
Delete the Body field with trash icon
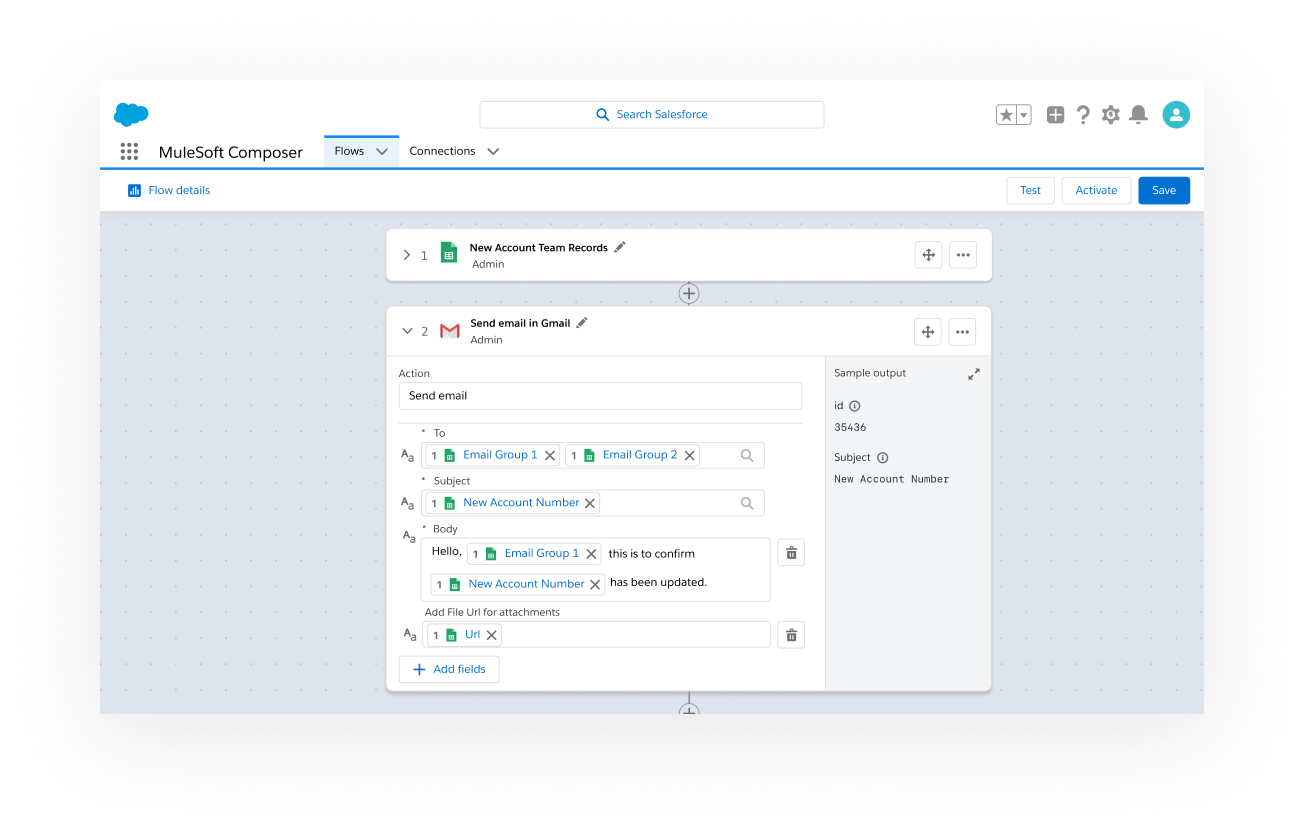point(791,553)
